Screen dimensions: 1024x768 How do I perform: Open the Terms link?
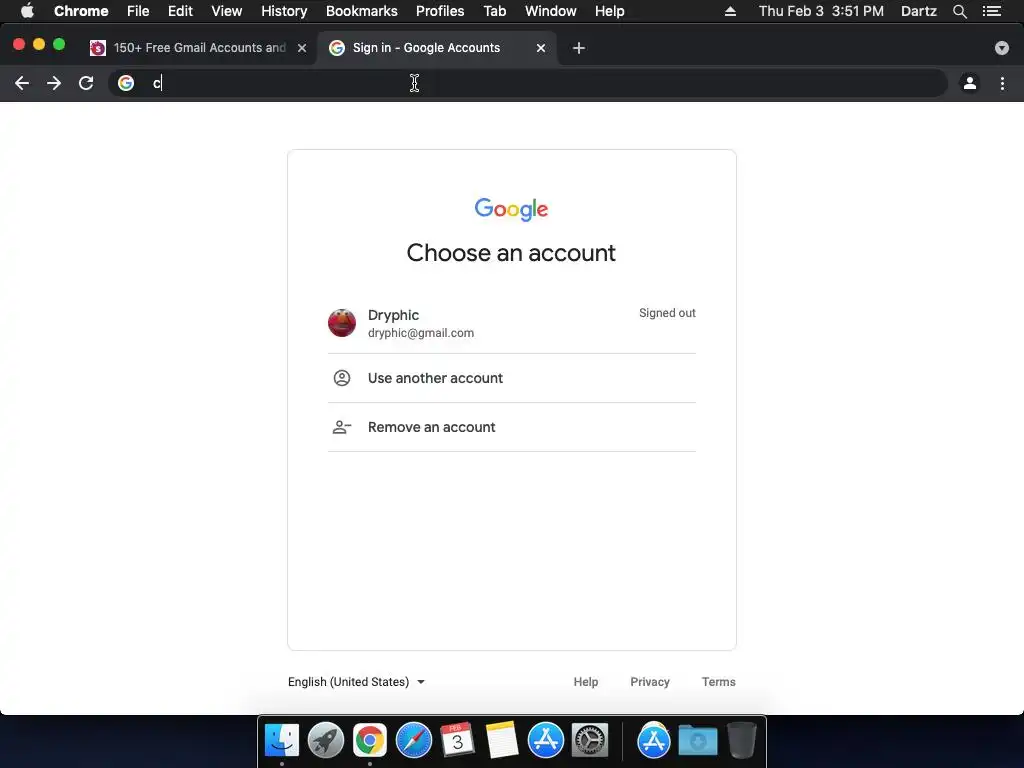point(718,682)
